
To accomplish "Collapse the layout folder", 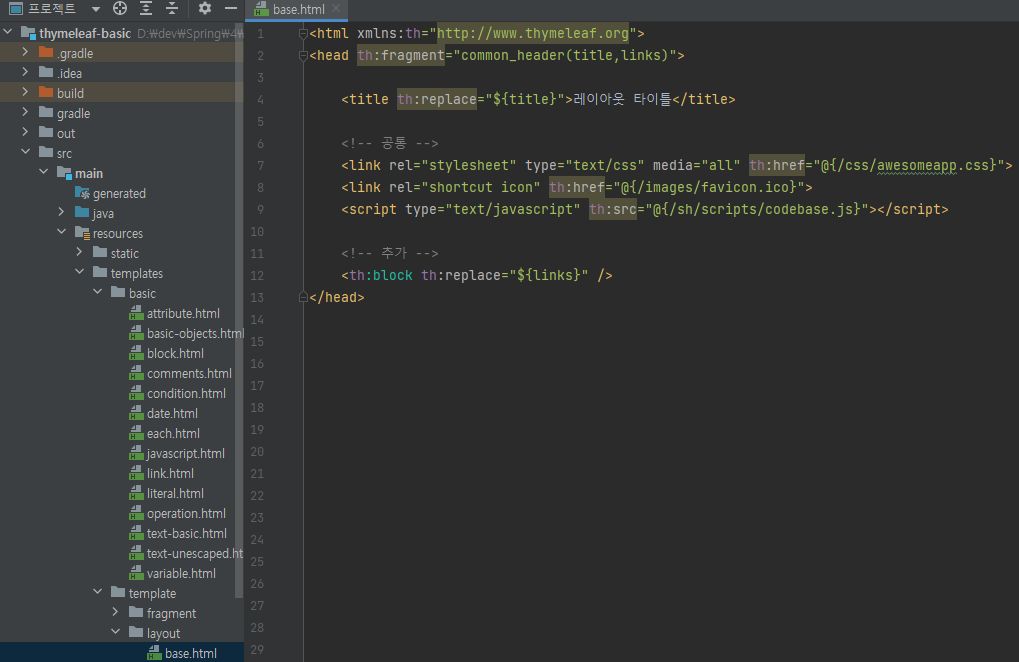I will [115, 632].
